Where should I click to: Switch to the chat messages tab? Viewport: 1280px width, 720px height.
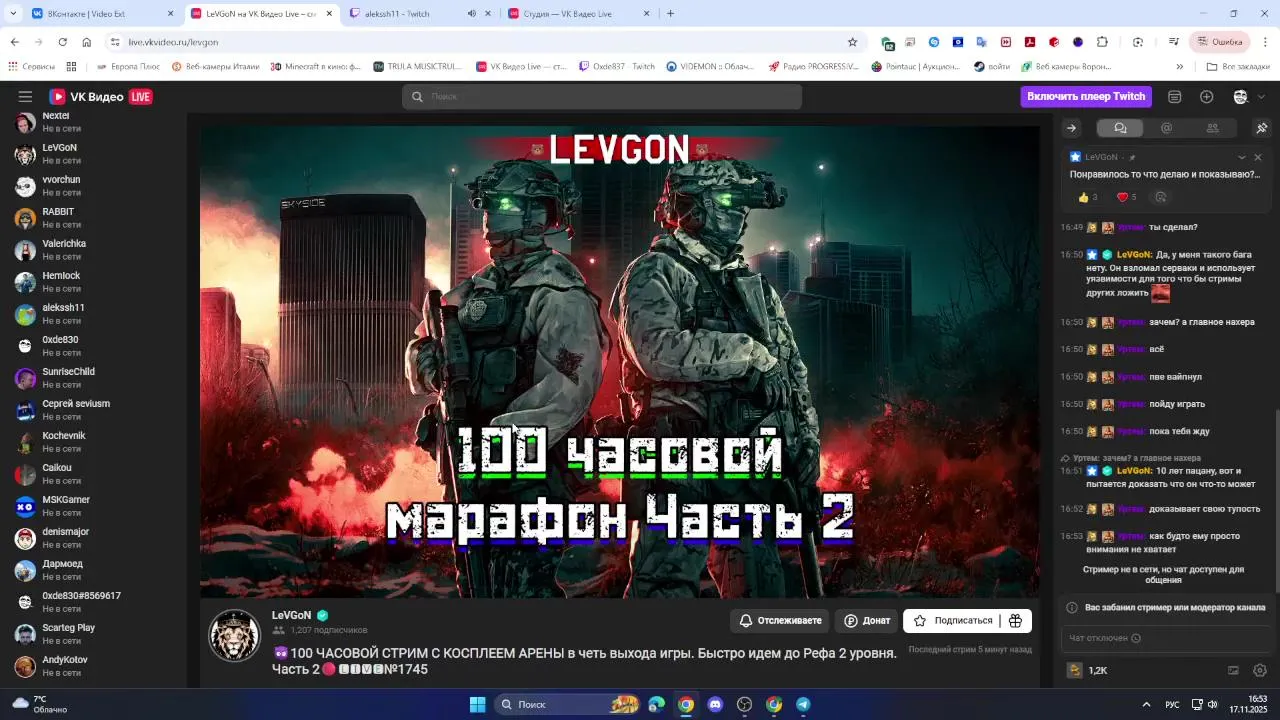pyautogui.click(x=1120, y=128)
